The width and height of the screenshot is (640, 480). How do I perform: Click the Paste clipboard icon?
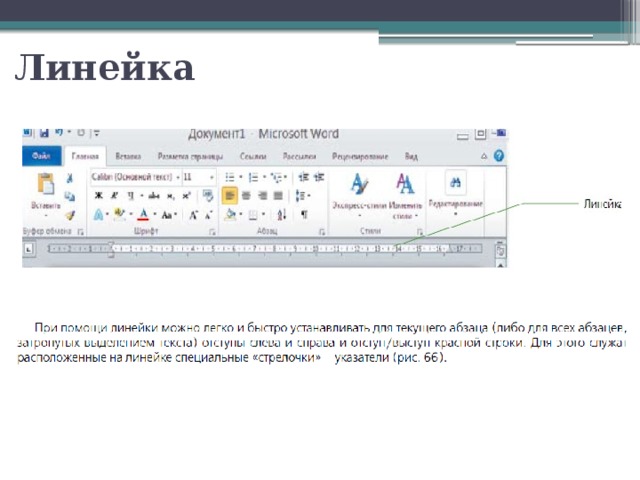coord(46,184)
